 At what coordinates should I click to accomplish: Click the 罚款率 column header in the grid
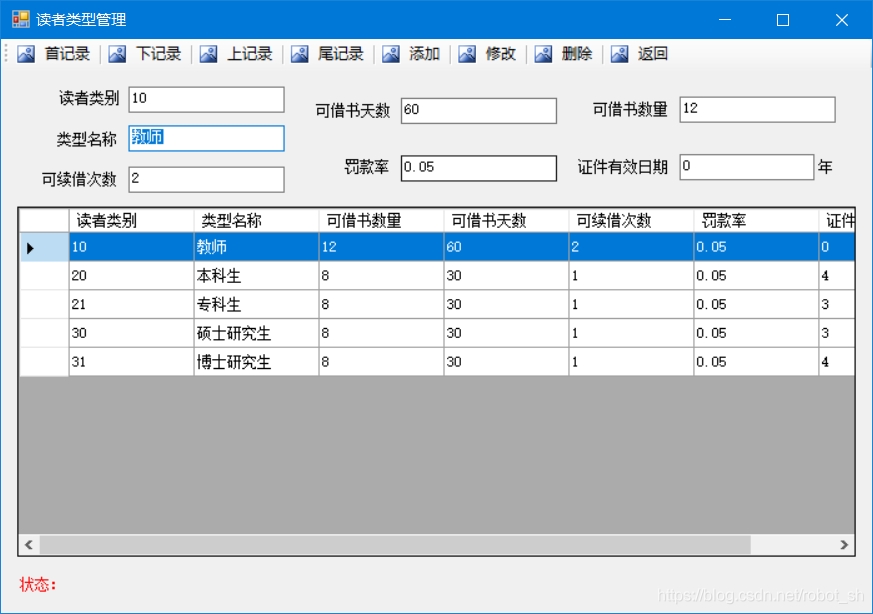pos(757,221)
